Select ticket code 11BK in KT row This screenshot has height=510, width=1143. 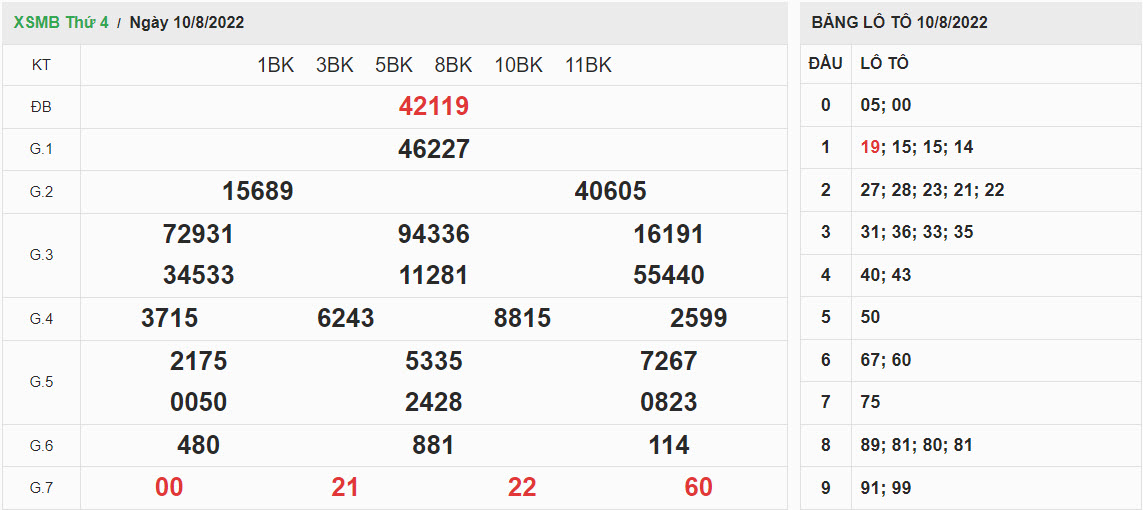pyautogui.click(x=588, y=65)
